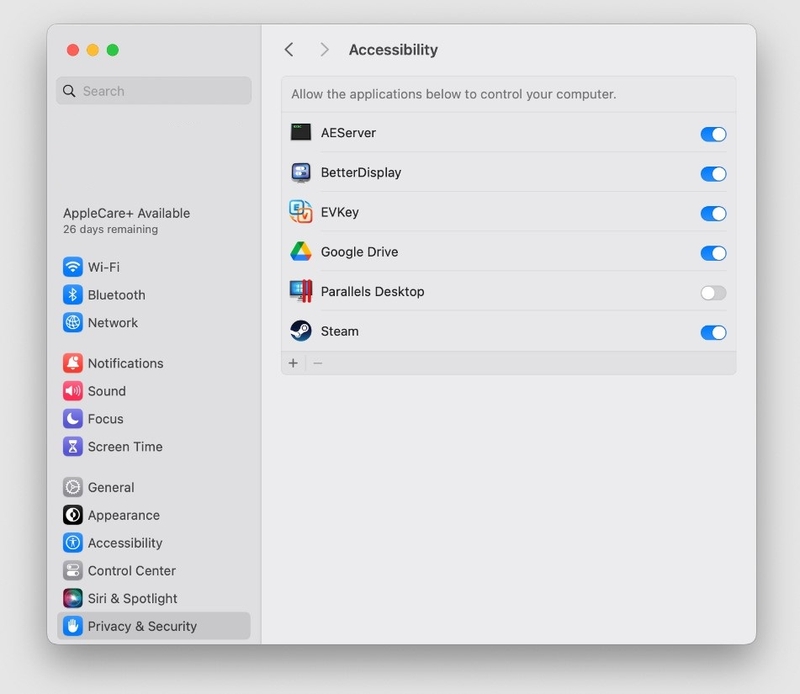Click the Focus moon icon
This screenshot has height=694, width=800.
[72, 418]
